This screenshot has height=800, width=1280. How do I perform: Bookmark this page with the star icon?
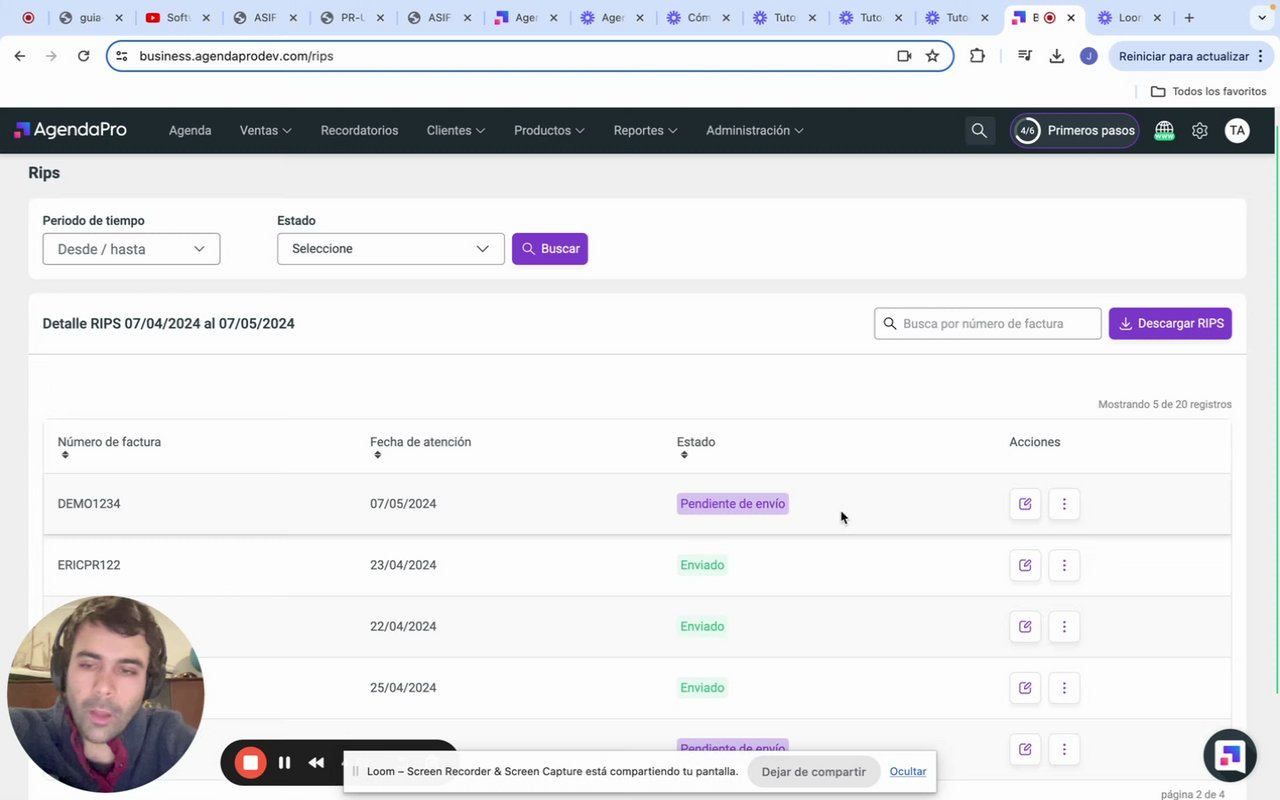coord(932,56)
